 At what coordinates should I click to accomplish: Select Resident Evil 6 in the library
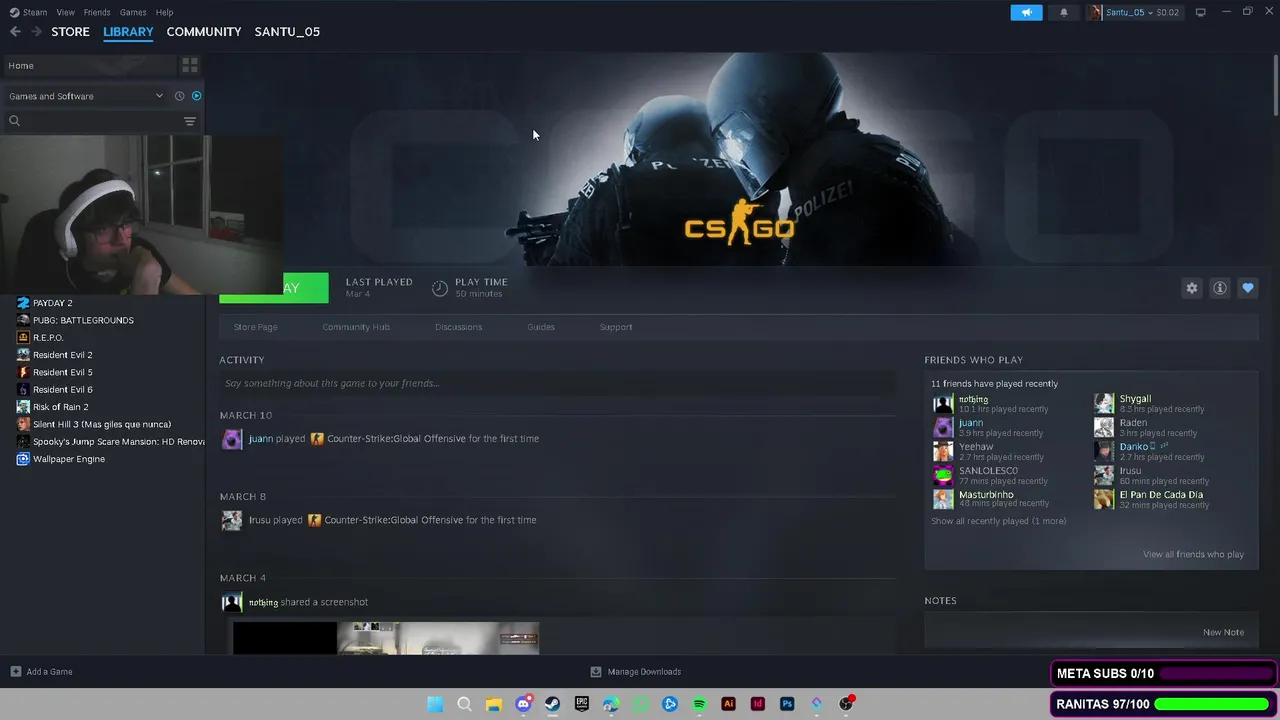tap(62, 390)
